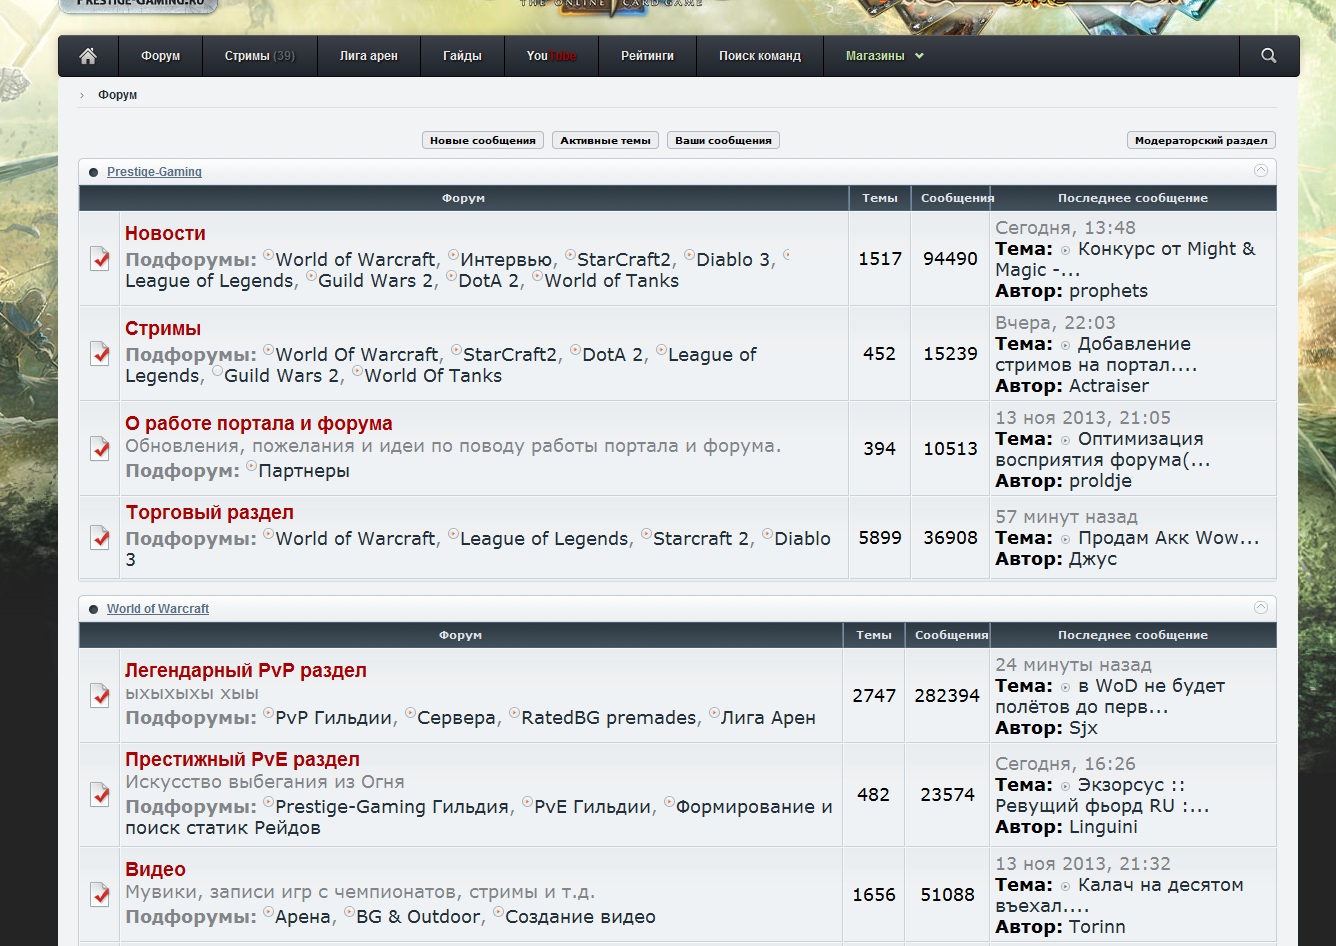Open the Стримы forum title link
Viewport: 1336px width, 946px height.
tap(163, 328)
